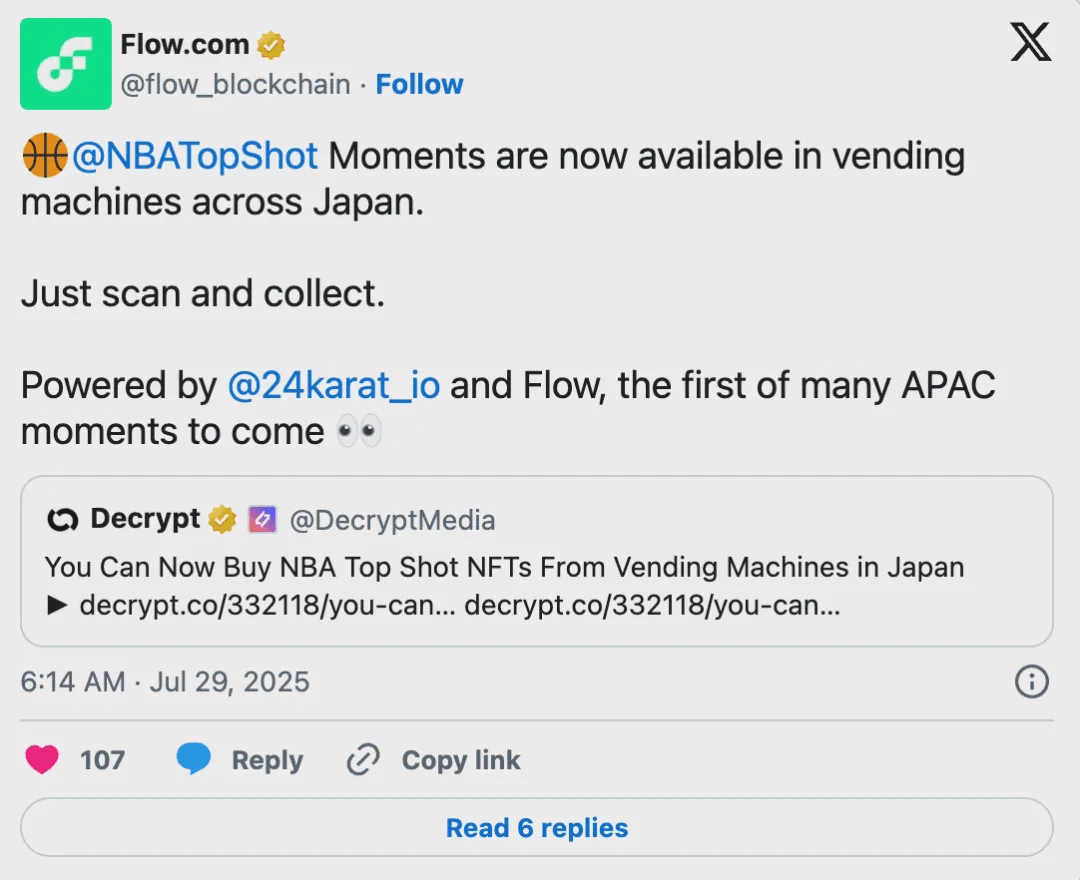
Task: Open the tweet info circle icon
Action: (x=1031, y=682)
